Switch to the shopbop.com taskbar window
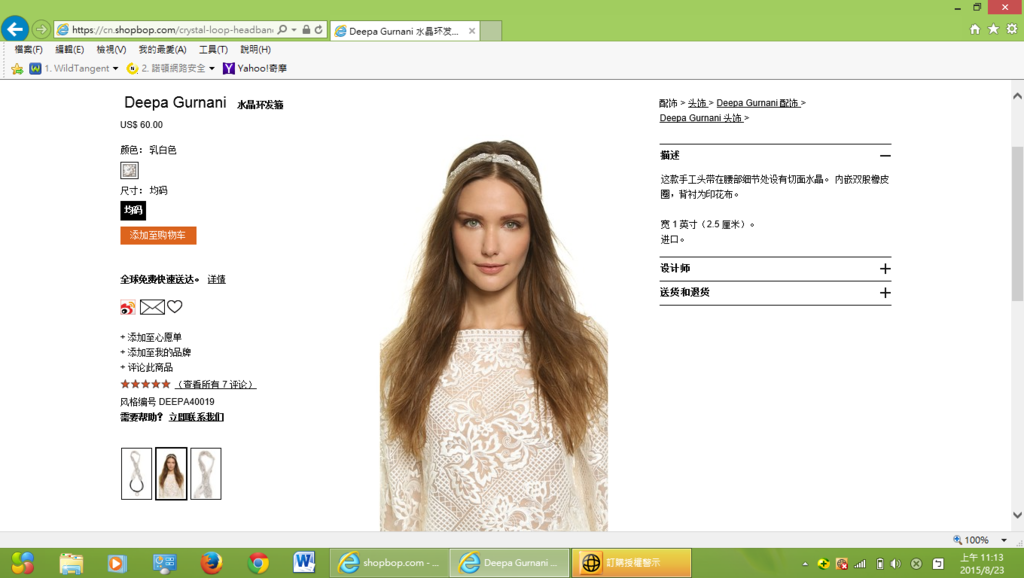 (389, 563)
